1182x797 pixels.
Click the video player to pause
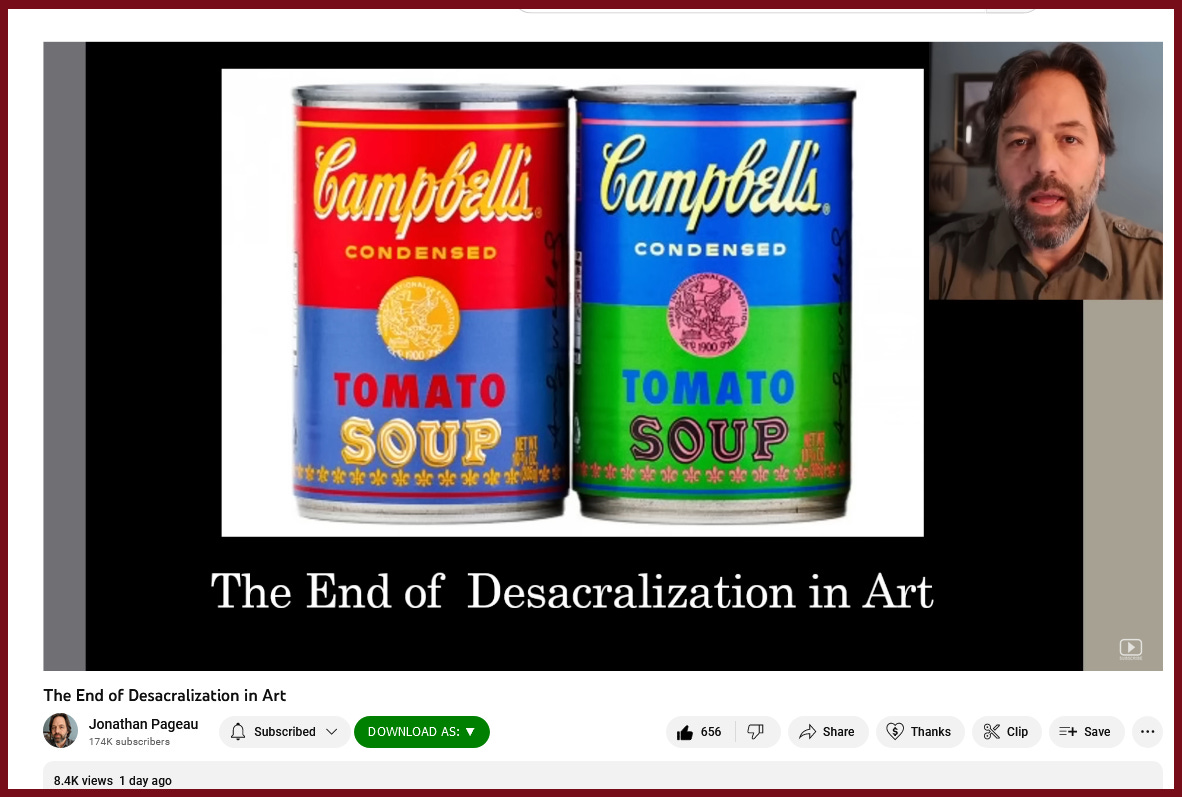(602, 356)
